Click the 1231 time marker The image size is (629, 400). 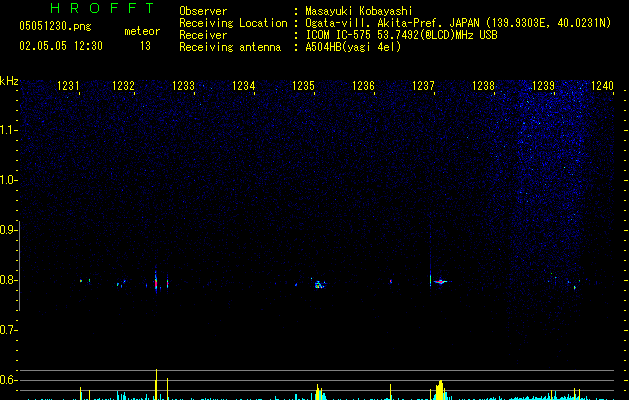pyautogui.click(x=68, y=86)
